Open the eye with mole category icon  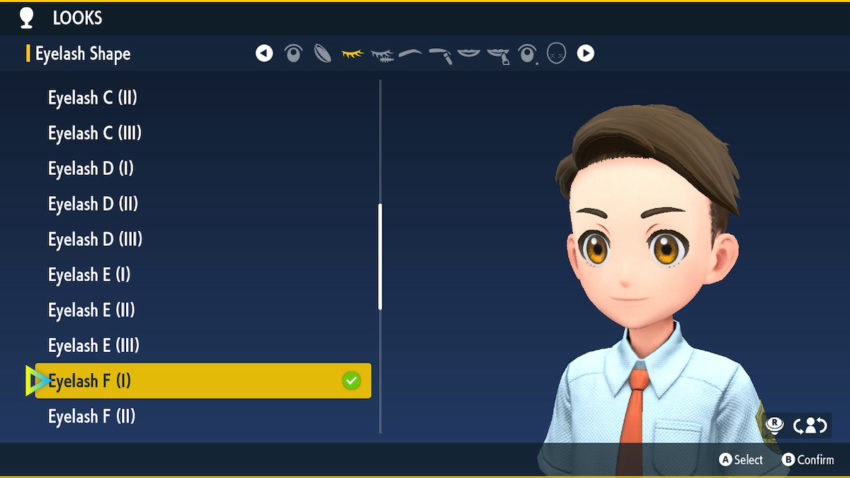point(527,54)
